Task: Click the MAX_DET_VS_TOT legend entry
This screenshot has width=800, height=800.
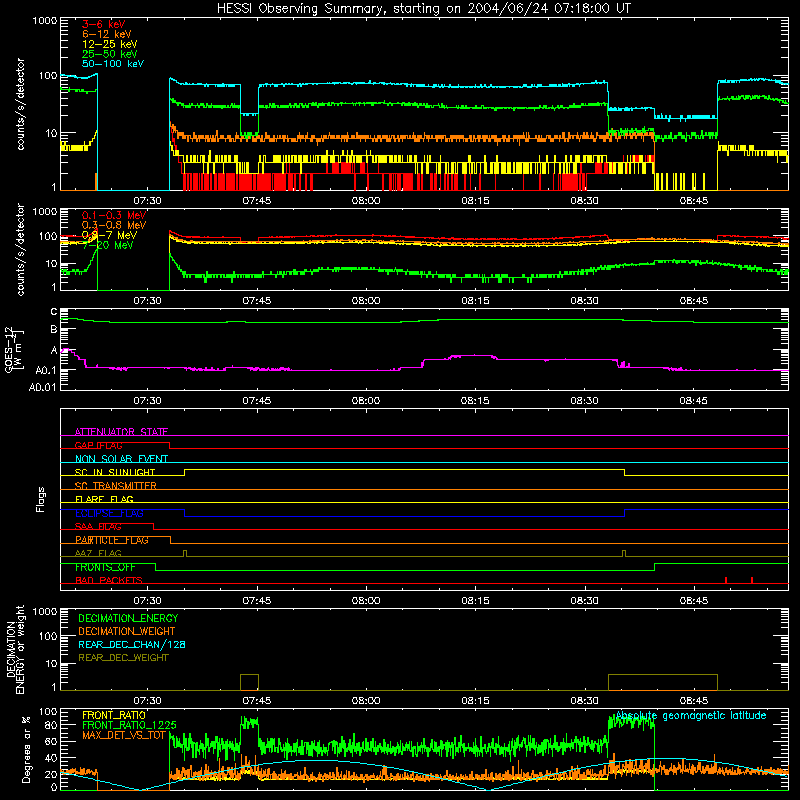Action: pyautogui.click(x=124, y=735)
